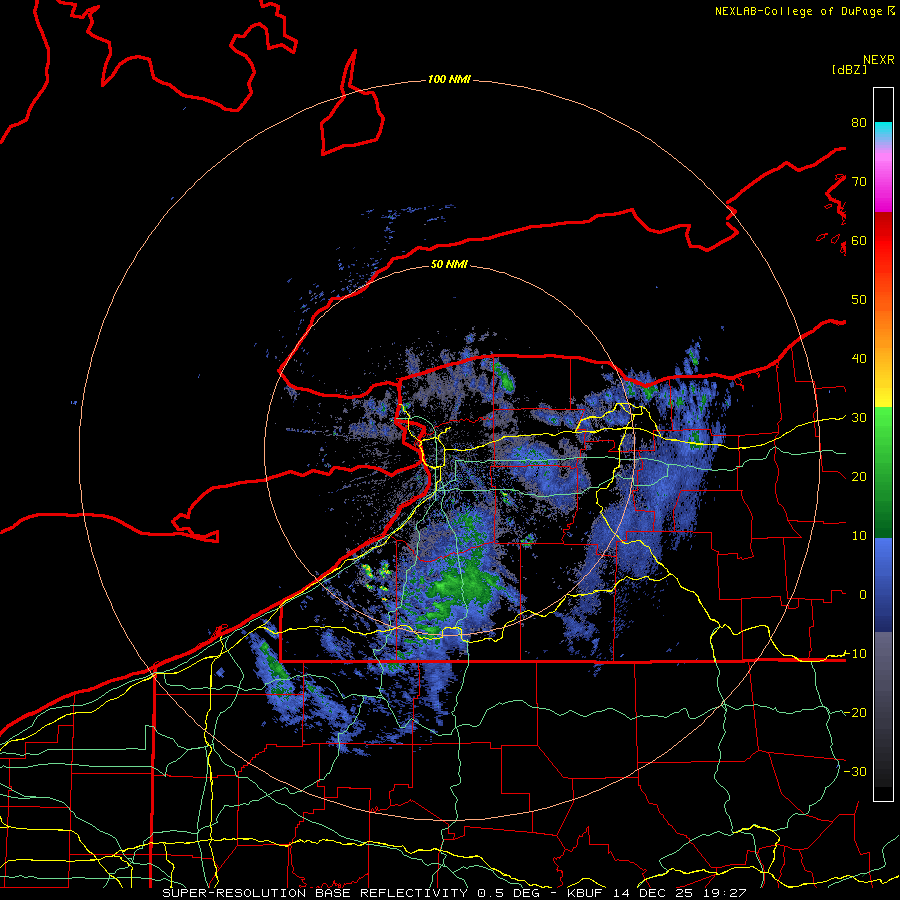Click the 60 dBZ scale label
The height and width of the screenshot is (900, 900).
[859, 240]
